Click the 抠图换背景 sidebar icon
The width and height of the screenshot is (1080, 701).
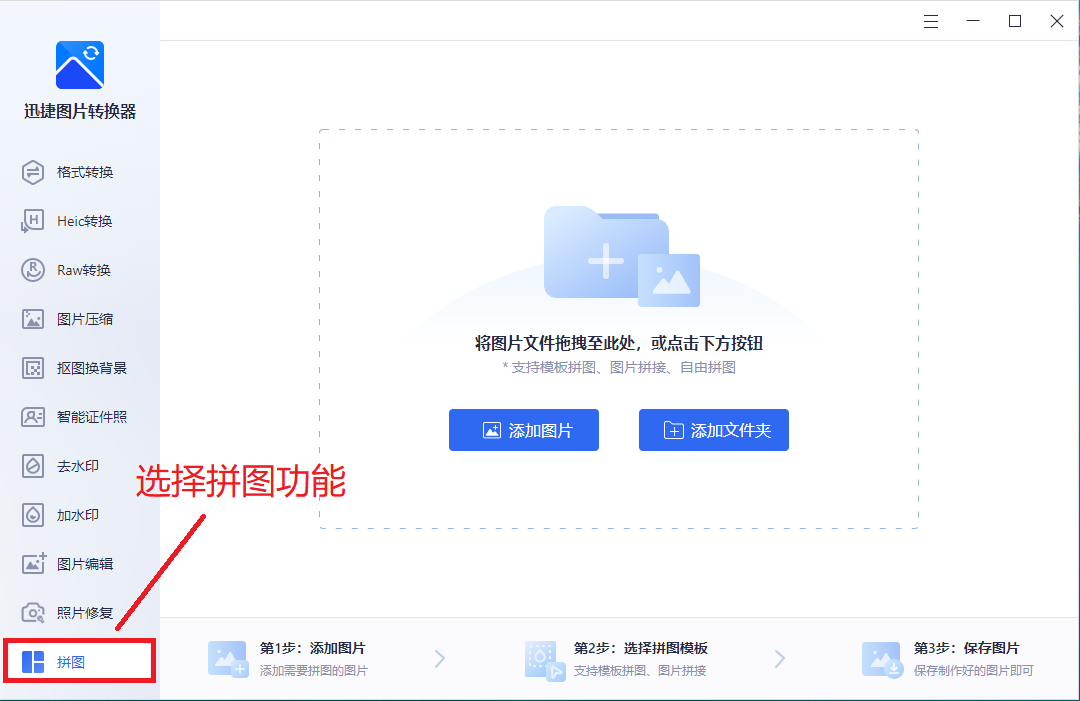click(x=32, y=368)
